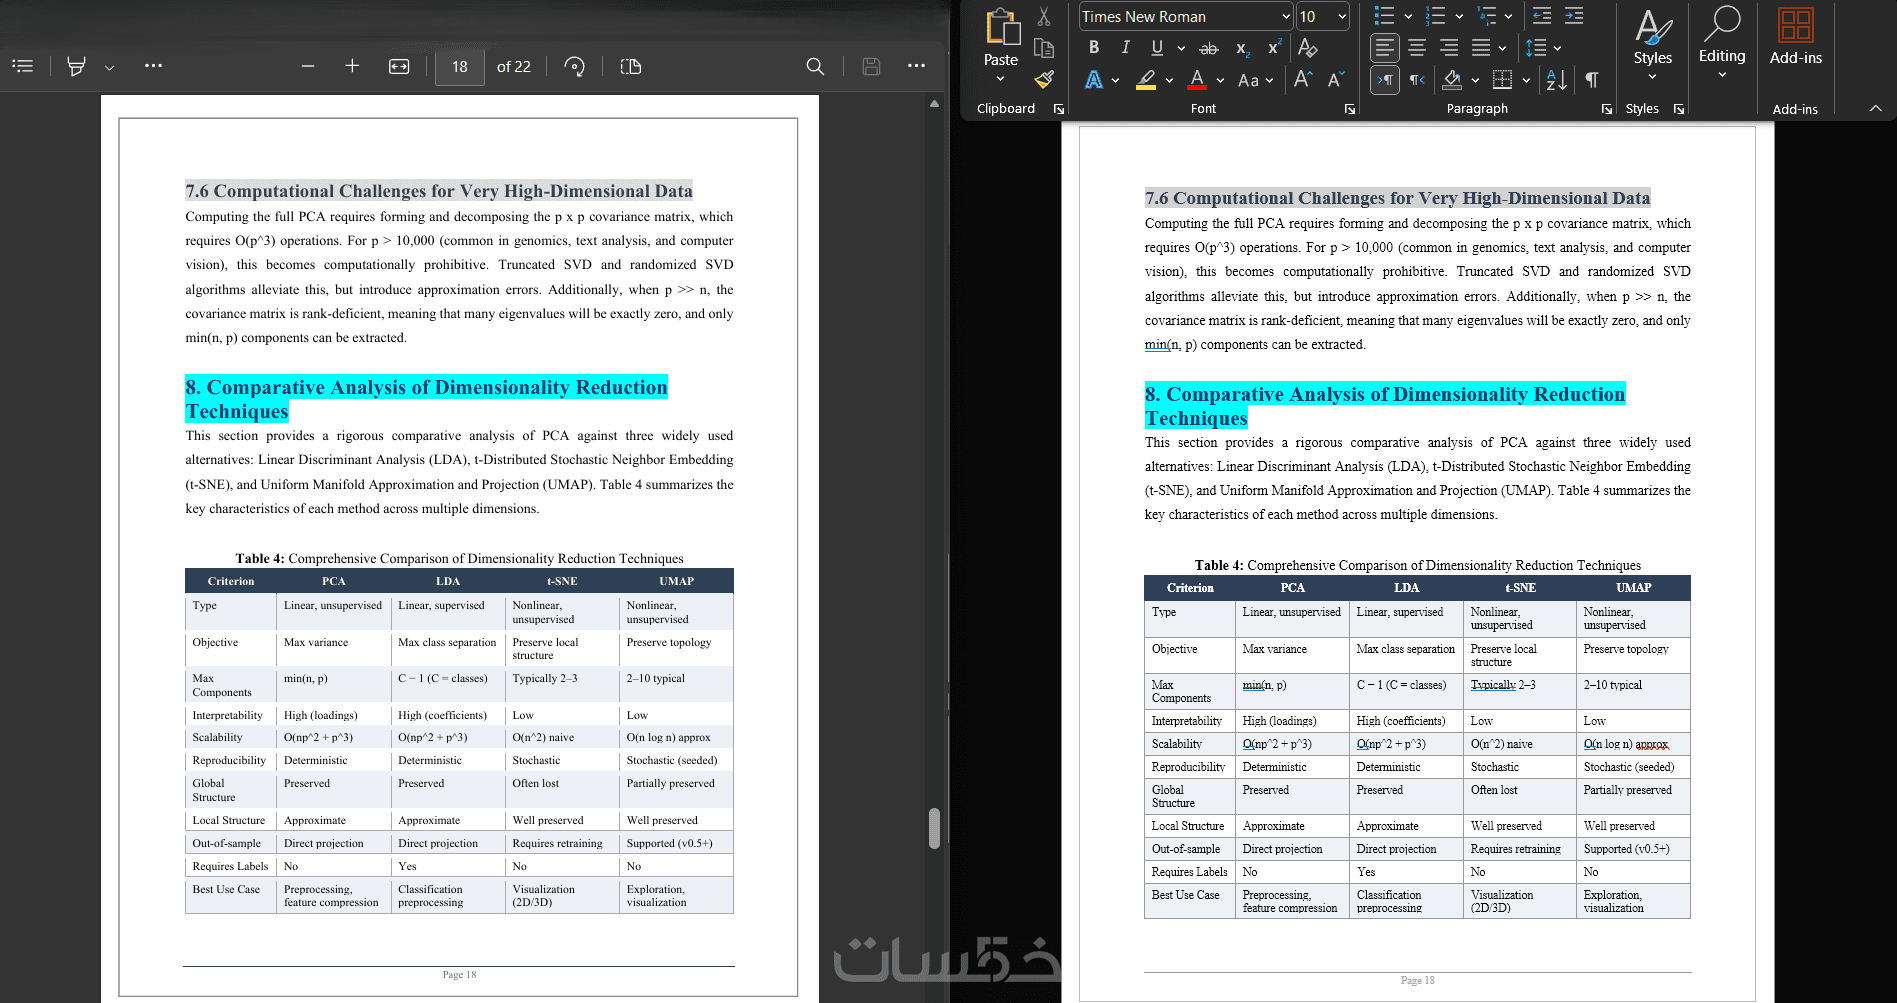Open more tools next to highlighter in PDF viewer

(x=153, y=66)
